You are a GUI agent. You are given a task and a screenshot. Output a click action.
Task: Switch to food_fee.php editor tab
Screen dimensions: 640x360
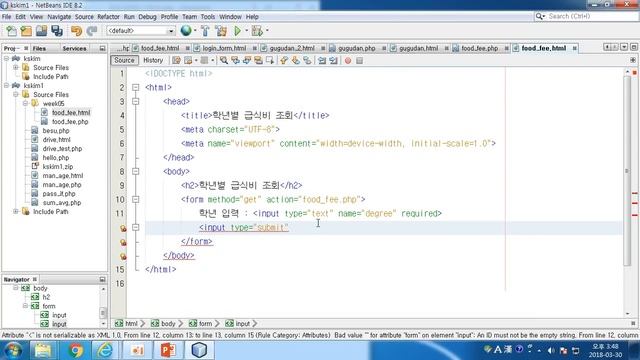click(480, 48)
